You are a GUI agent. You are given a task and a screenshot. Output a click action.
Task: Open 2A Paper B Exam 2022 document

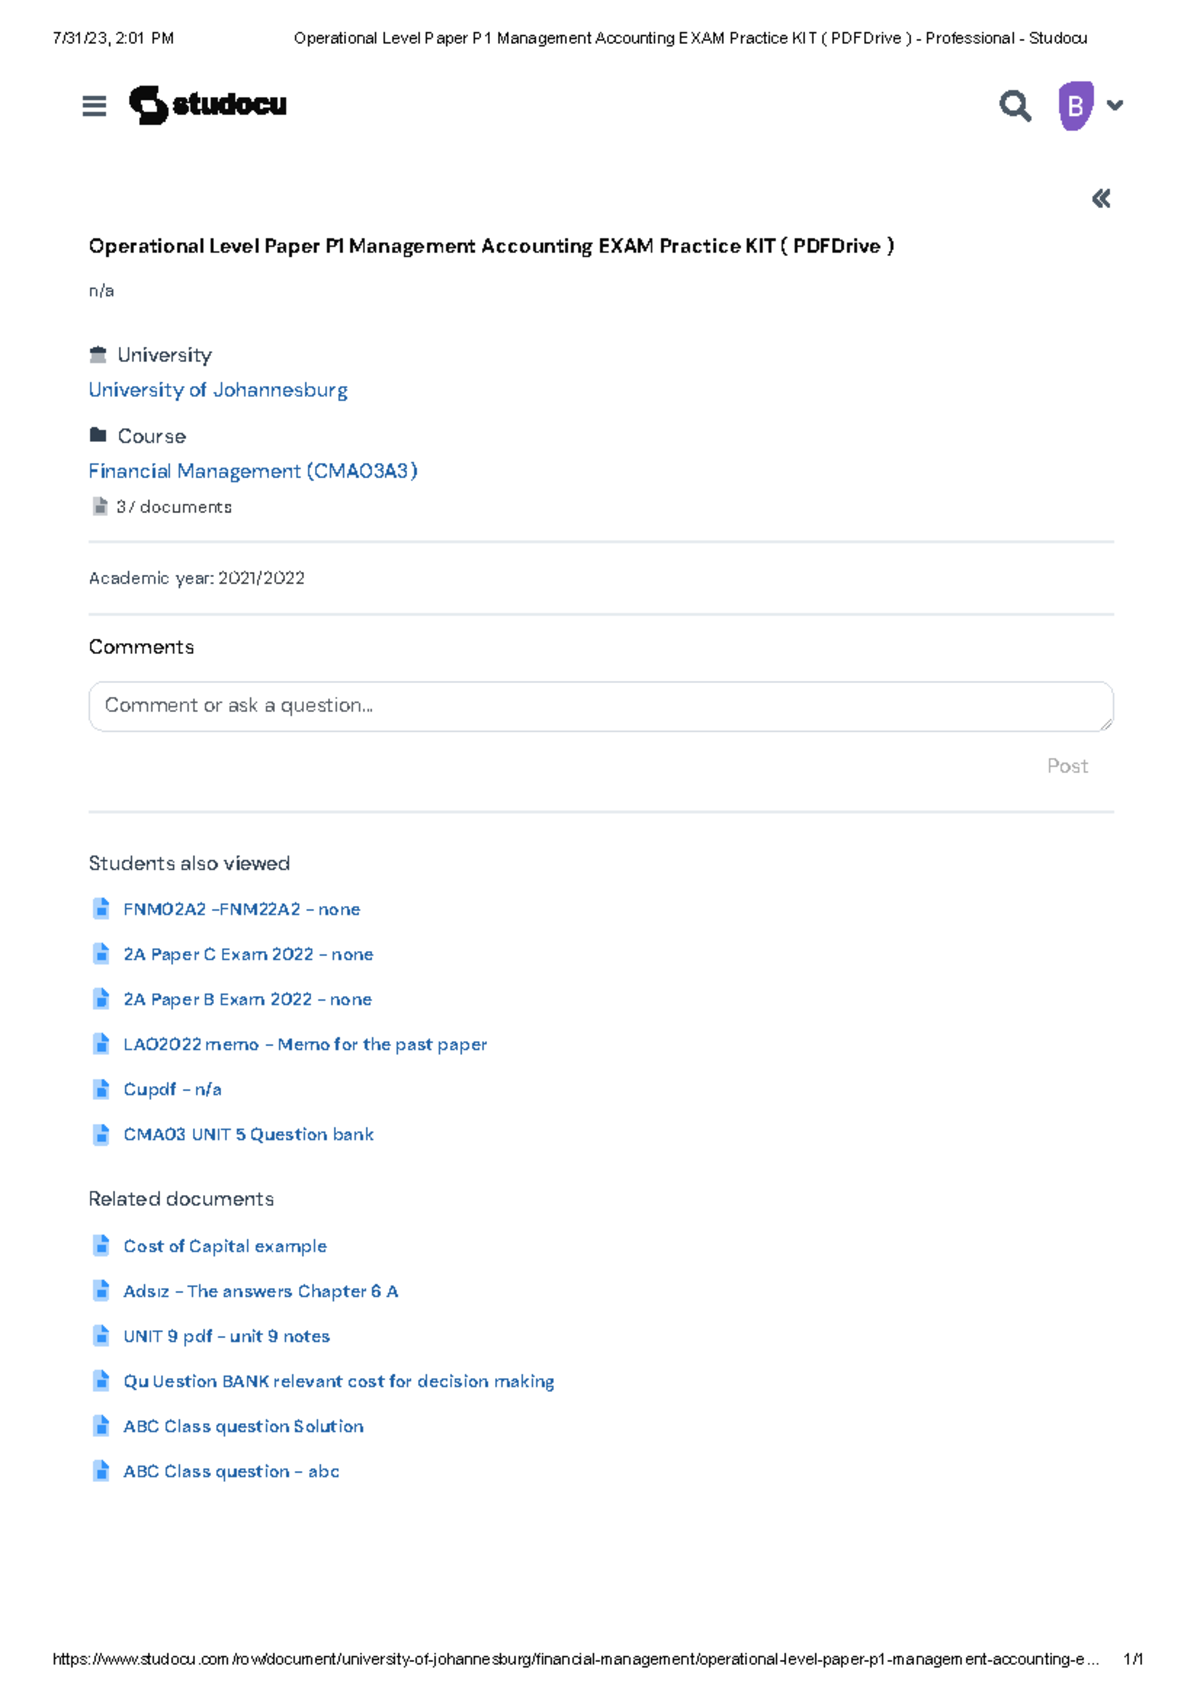247,999
